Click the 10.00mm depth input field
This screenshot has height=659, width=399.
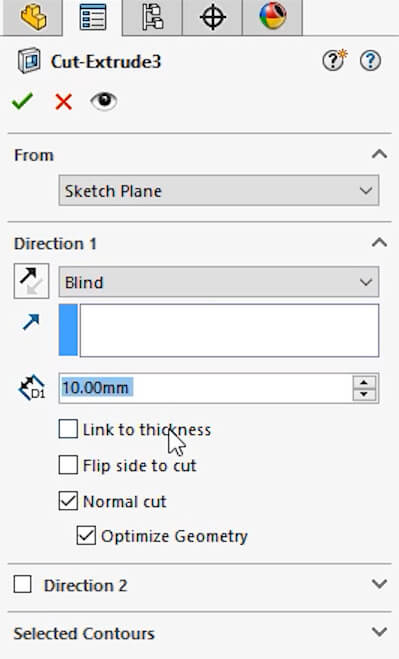(205, 387)
